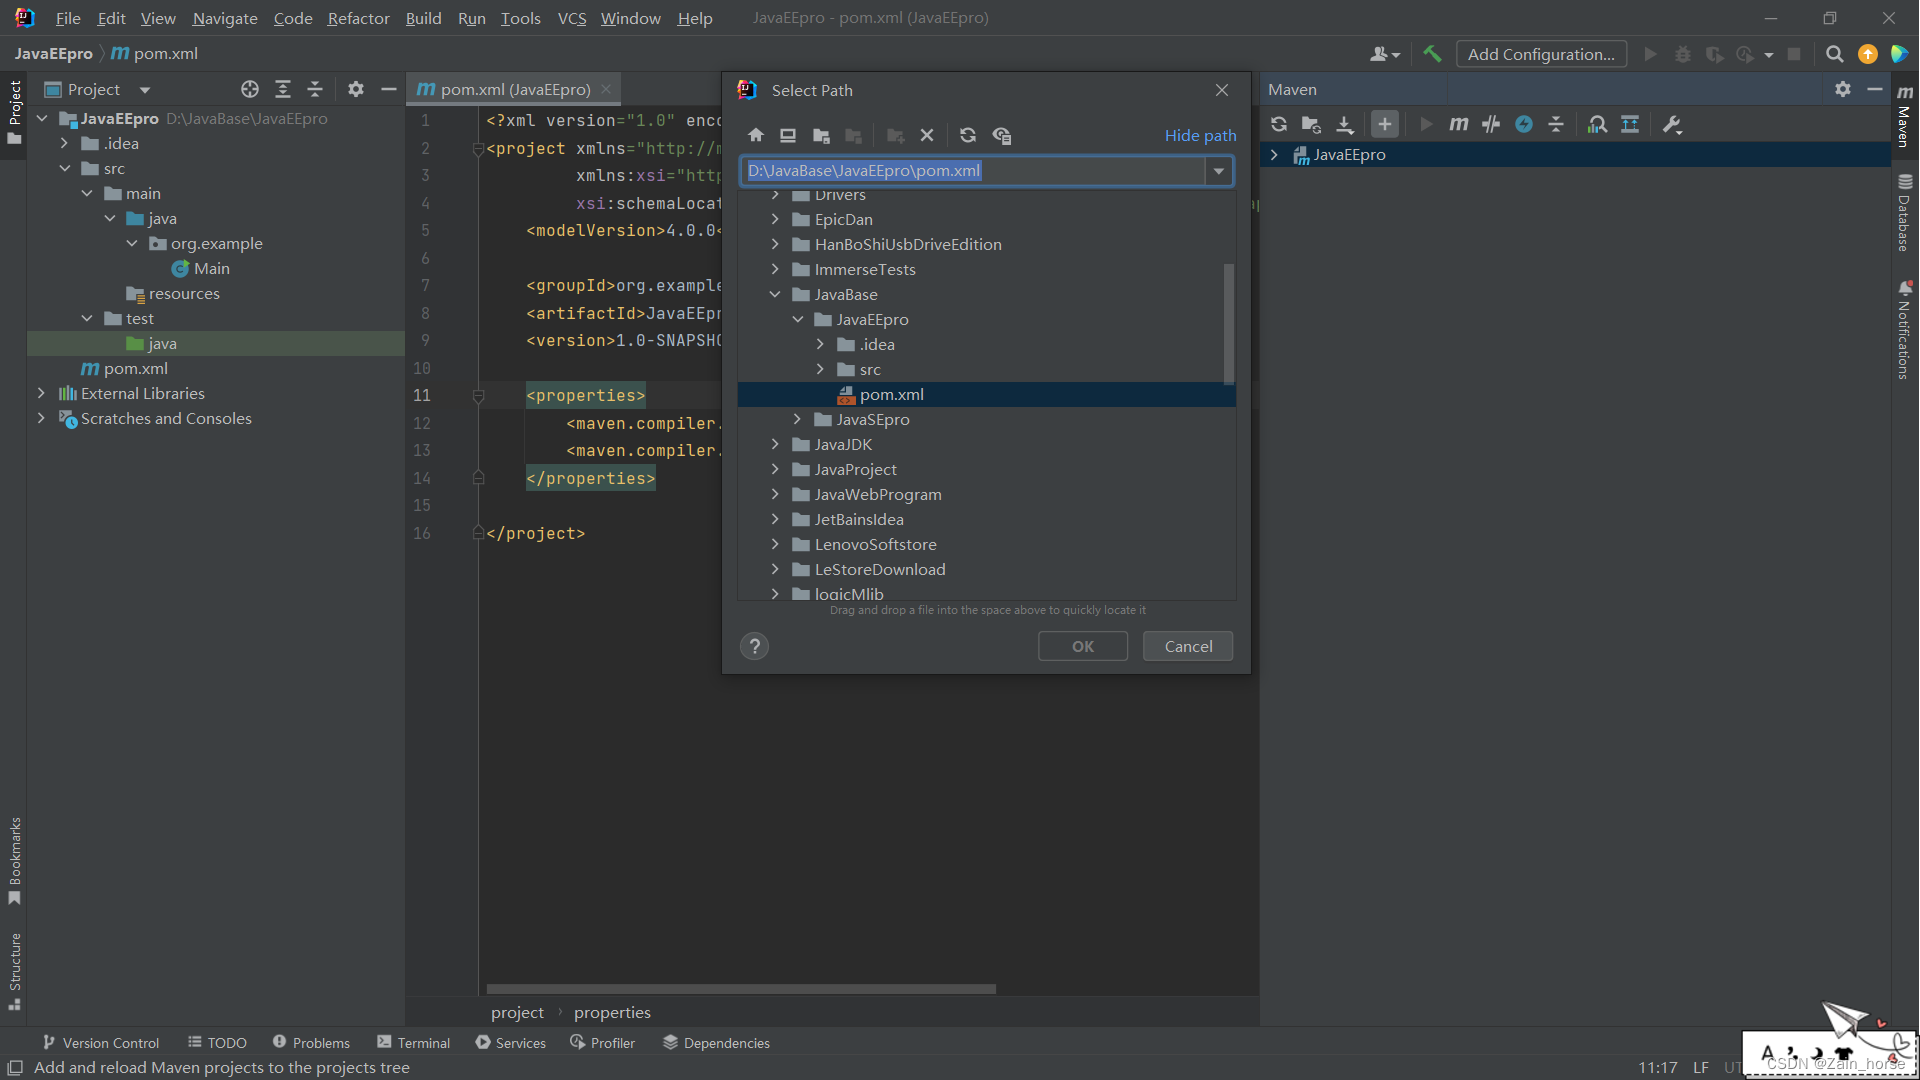Click OK in Select Path dialog
Image resolution: width=1920 pixels, height=1080 pixels.
pos(1083,646)
